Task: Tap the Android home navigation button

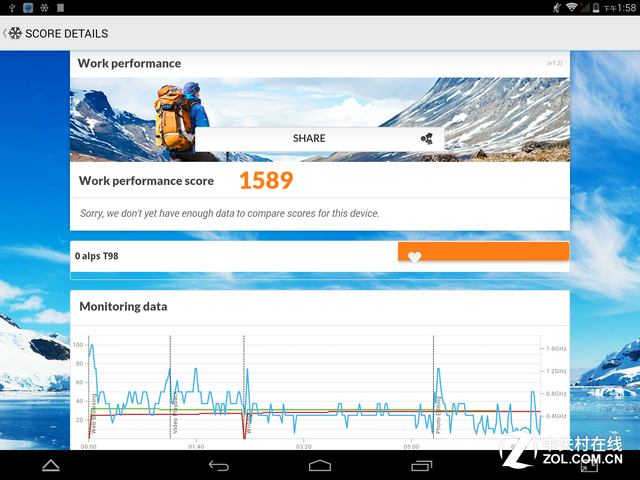Action: [x=320, y=465]
